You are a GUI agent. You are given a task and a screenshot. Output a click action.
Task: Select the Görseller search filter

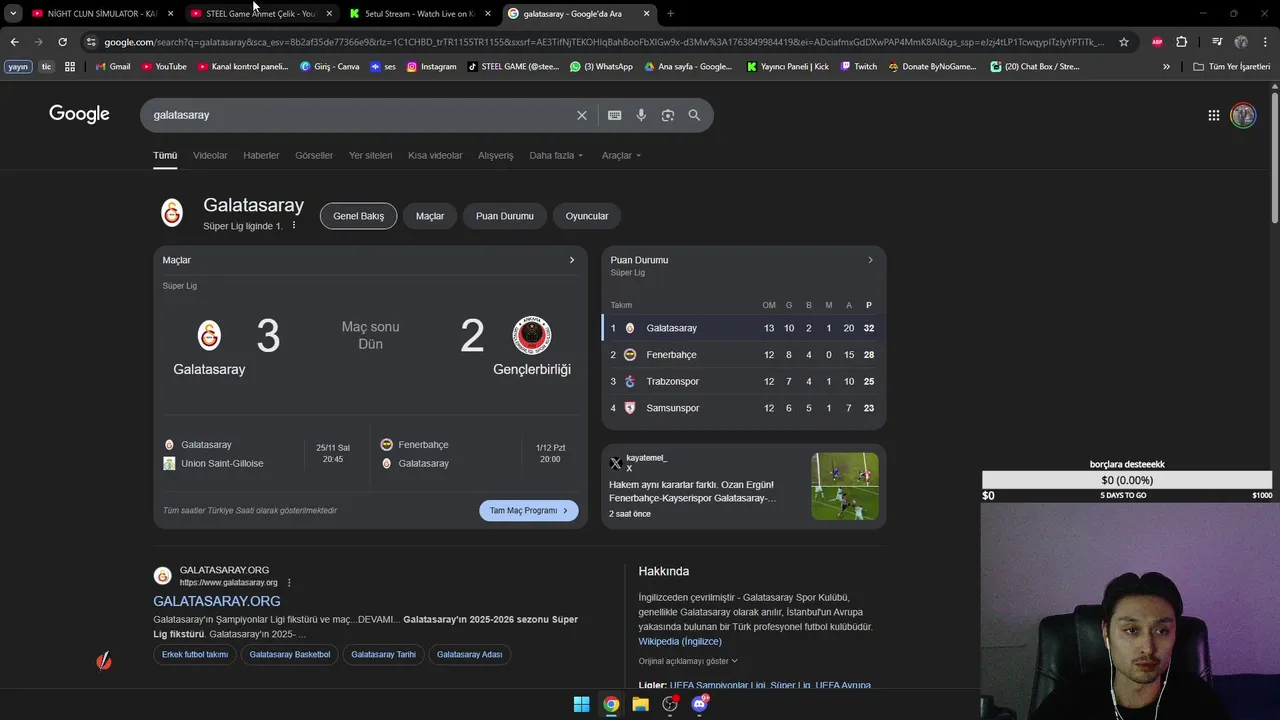(x=314, y=156)
